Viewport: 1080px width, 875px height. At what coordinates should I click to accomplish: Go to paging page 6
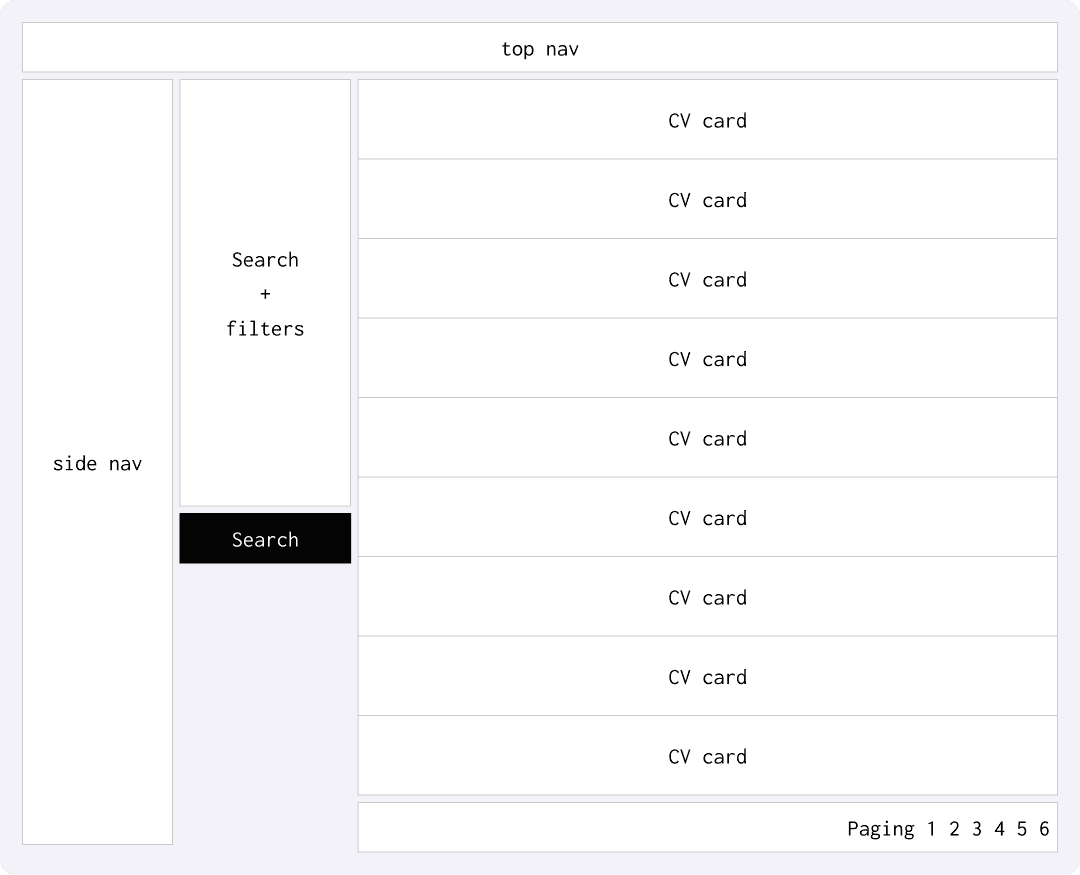(1044, 828)
